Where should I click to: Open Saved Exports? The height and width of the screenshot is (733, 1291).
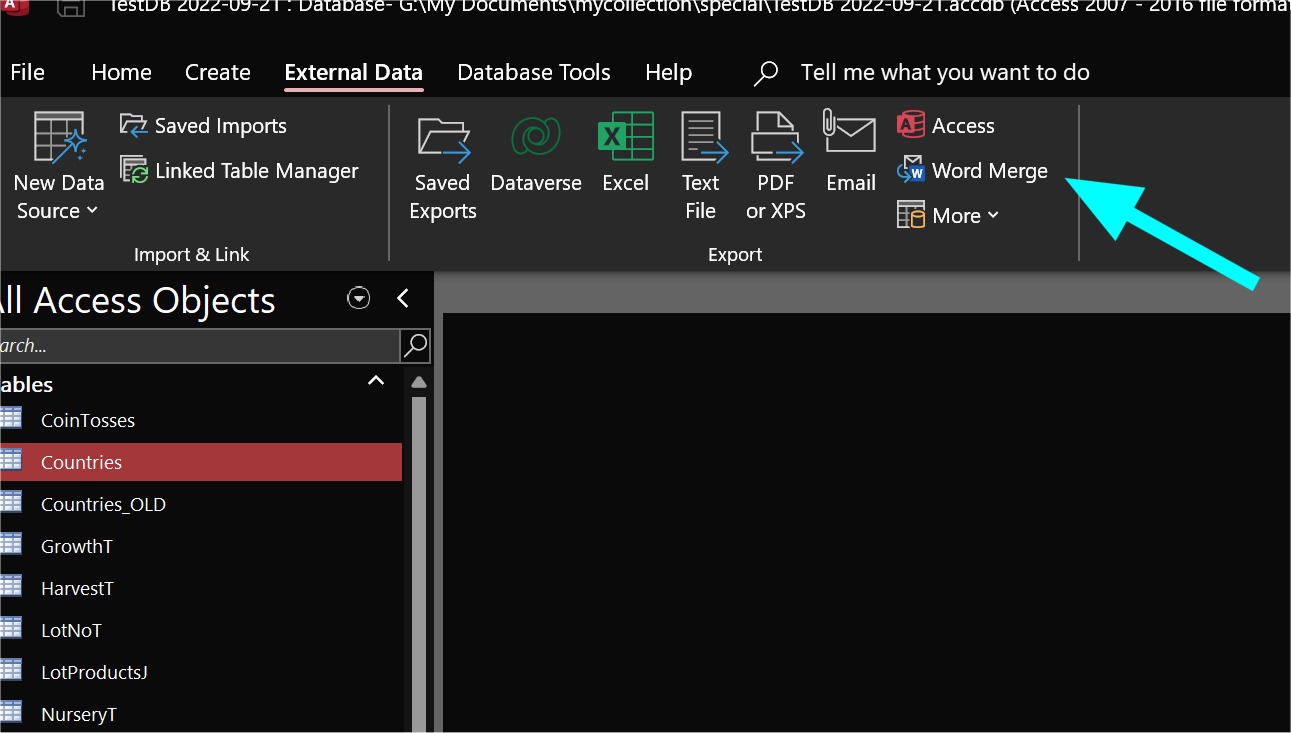click(x=443, y=166)
